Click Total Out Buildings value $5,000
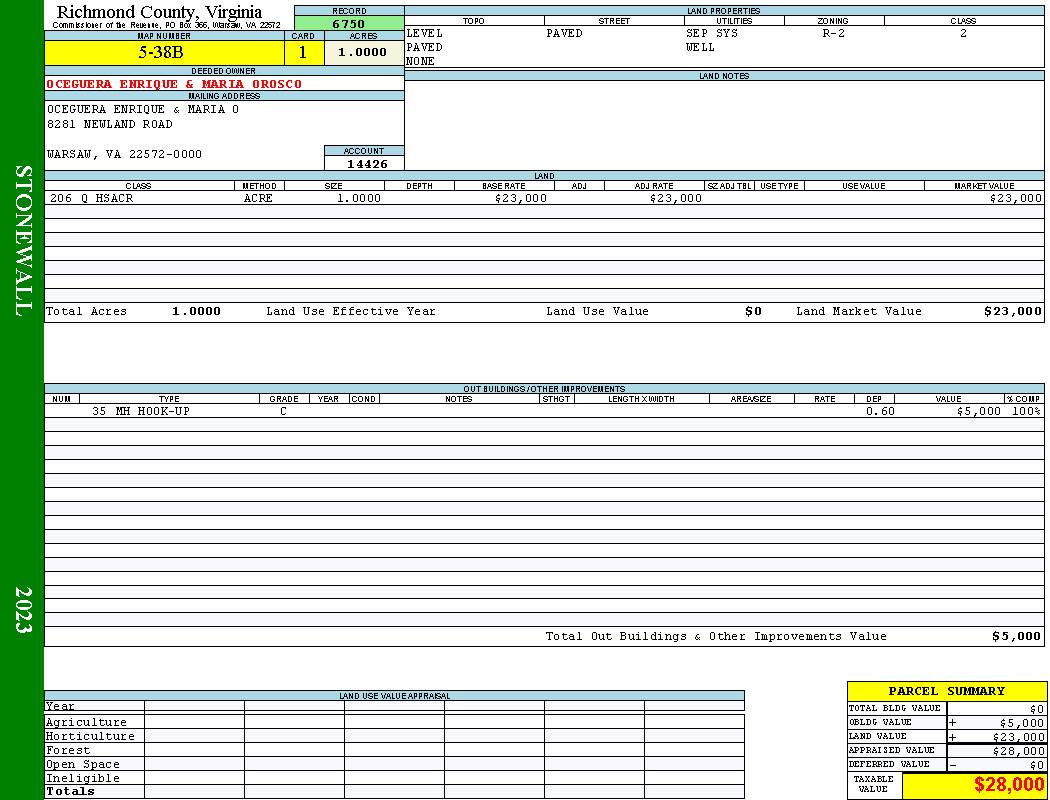Image resolution: width=1050 pixels, height=800 pixels. (1017, 637)
